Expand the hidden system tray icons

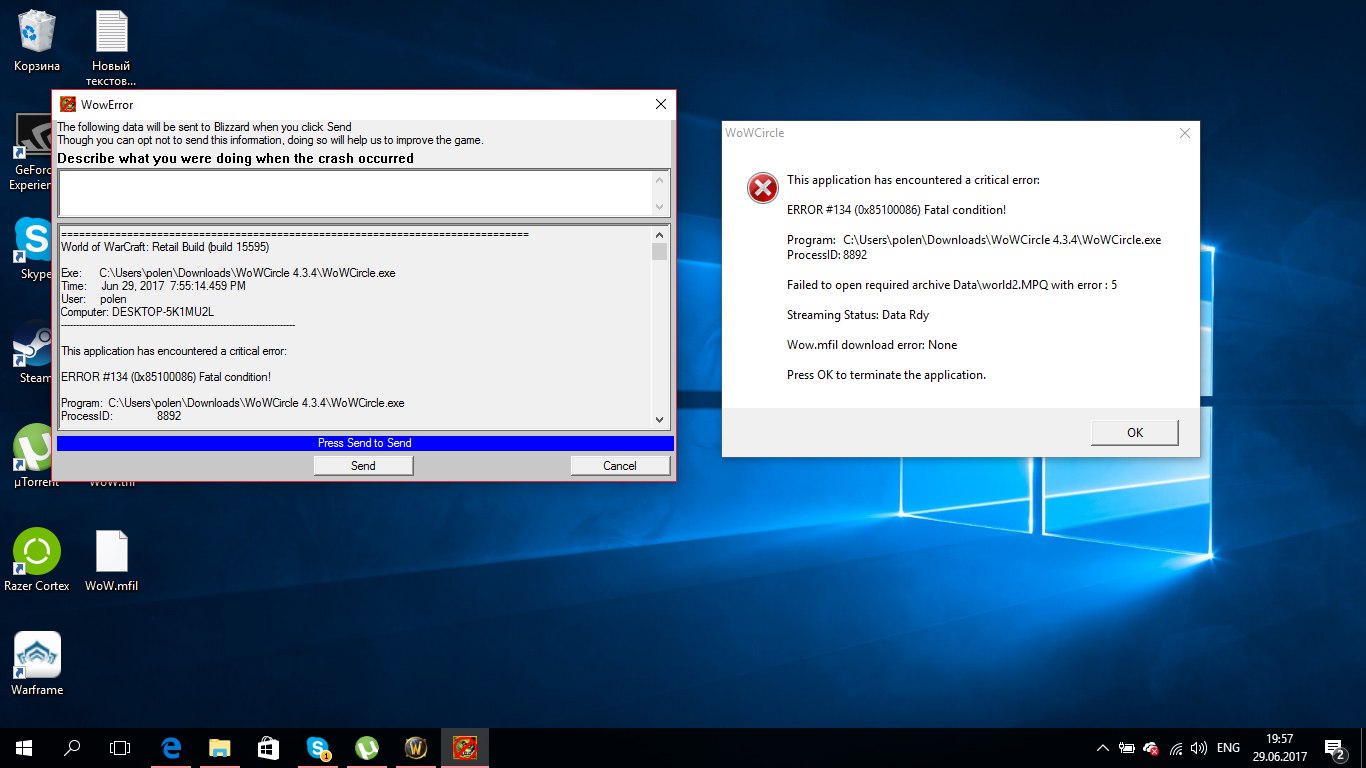(1102, 748)
